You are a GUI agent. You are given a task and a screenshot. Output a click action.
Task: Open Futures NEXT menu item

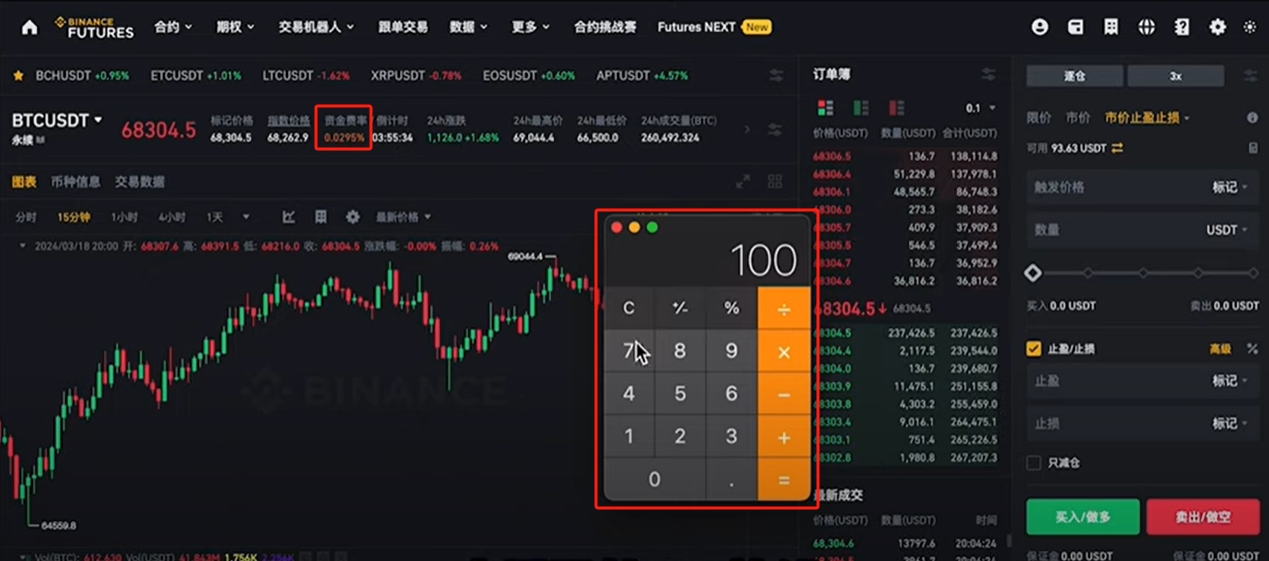click(714, 27)
